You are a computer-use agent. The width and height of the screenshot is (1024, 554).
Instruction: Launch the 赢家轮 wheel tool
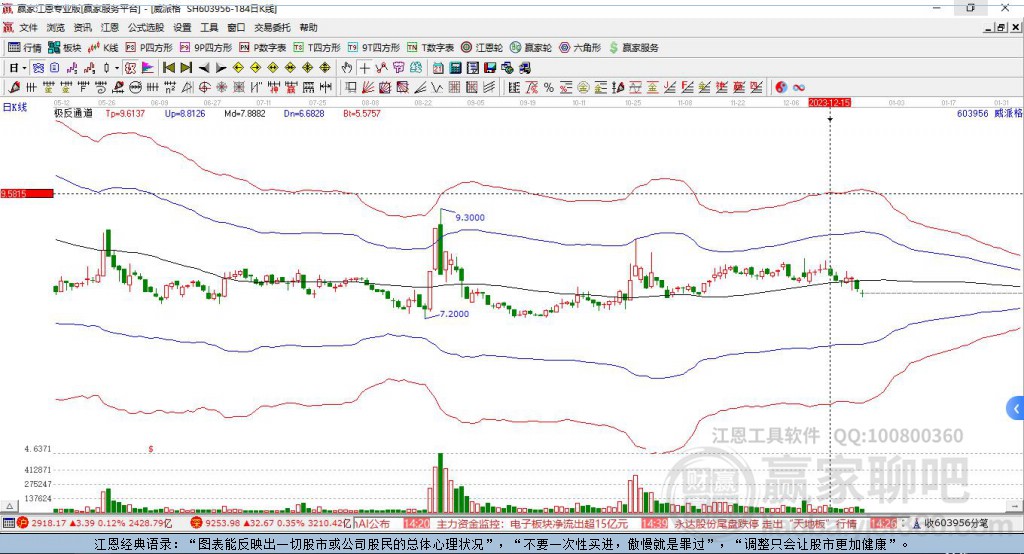[x=531, y=48]
